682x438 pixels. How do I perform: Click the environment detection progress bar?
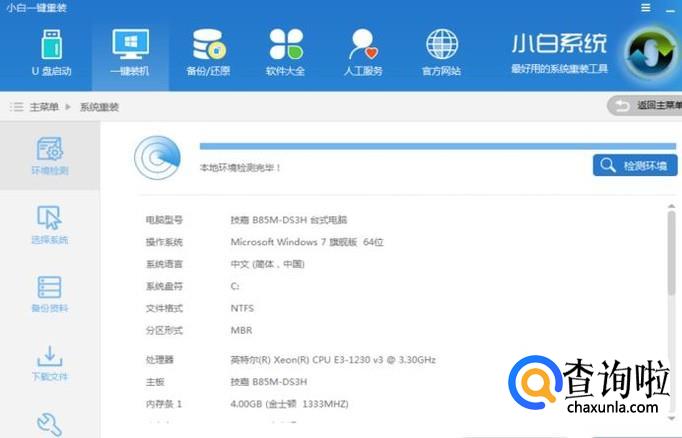[438, 147]
